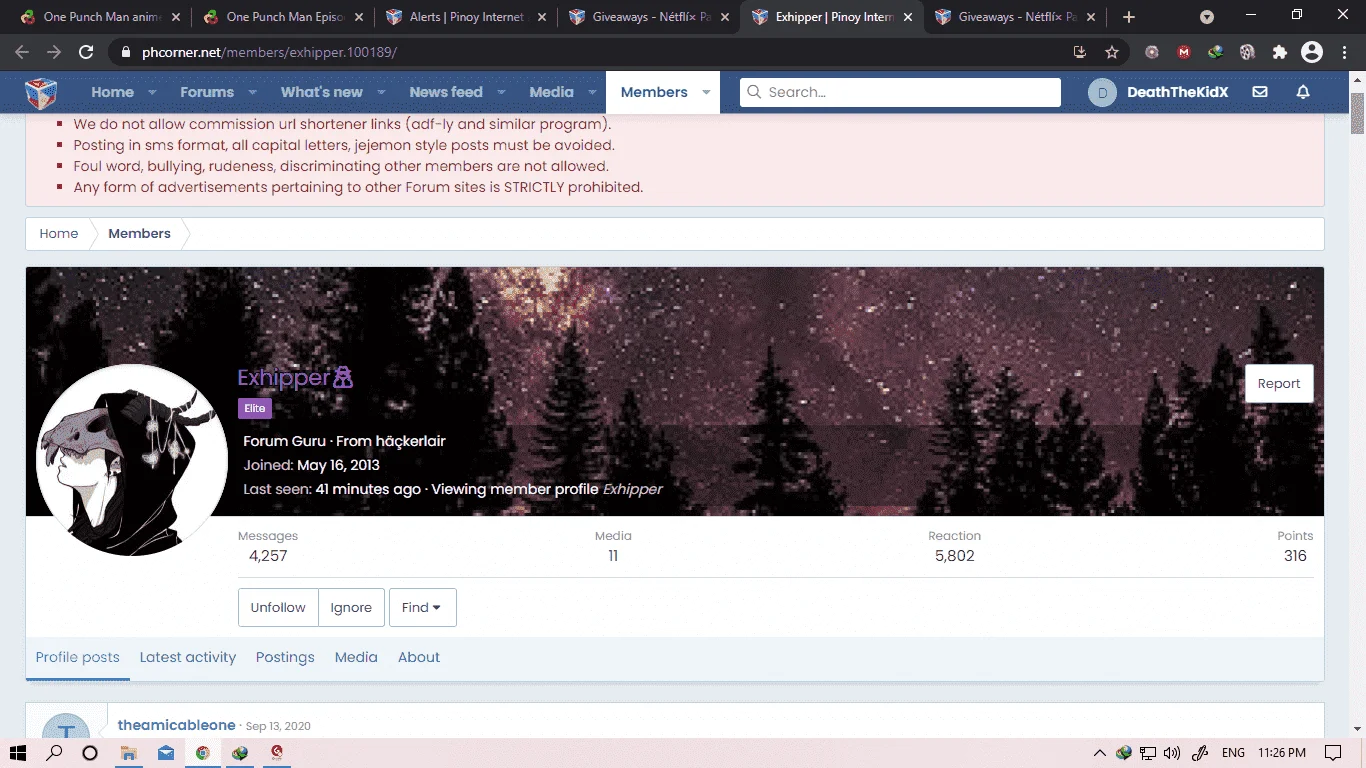Open the volume control in system tray
Image resolution: width=1366 pixels, height=768 pixels.
(1172, 753)
